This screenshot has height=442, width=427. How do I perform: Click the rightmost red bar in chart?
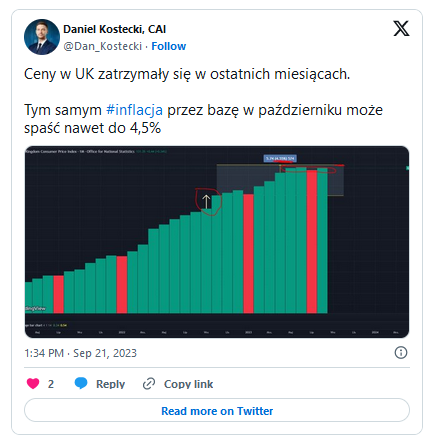click(x=312, y=242)
